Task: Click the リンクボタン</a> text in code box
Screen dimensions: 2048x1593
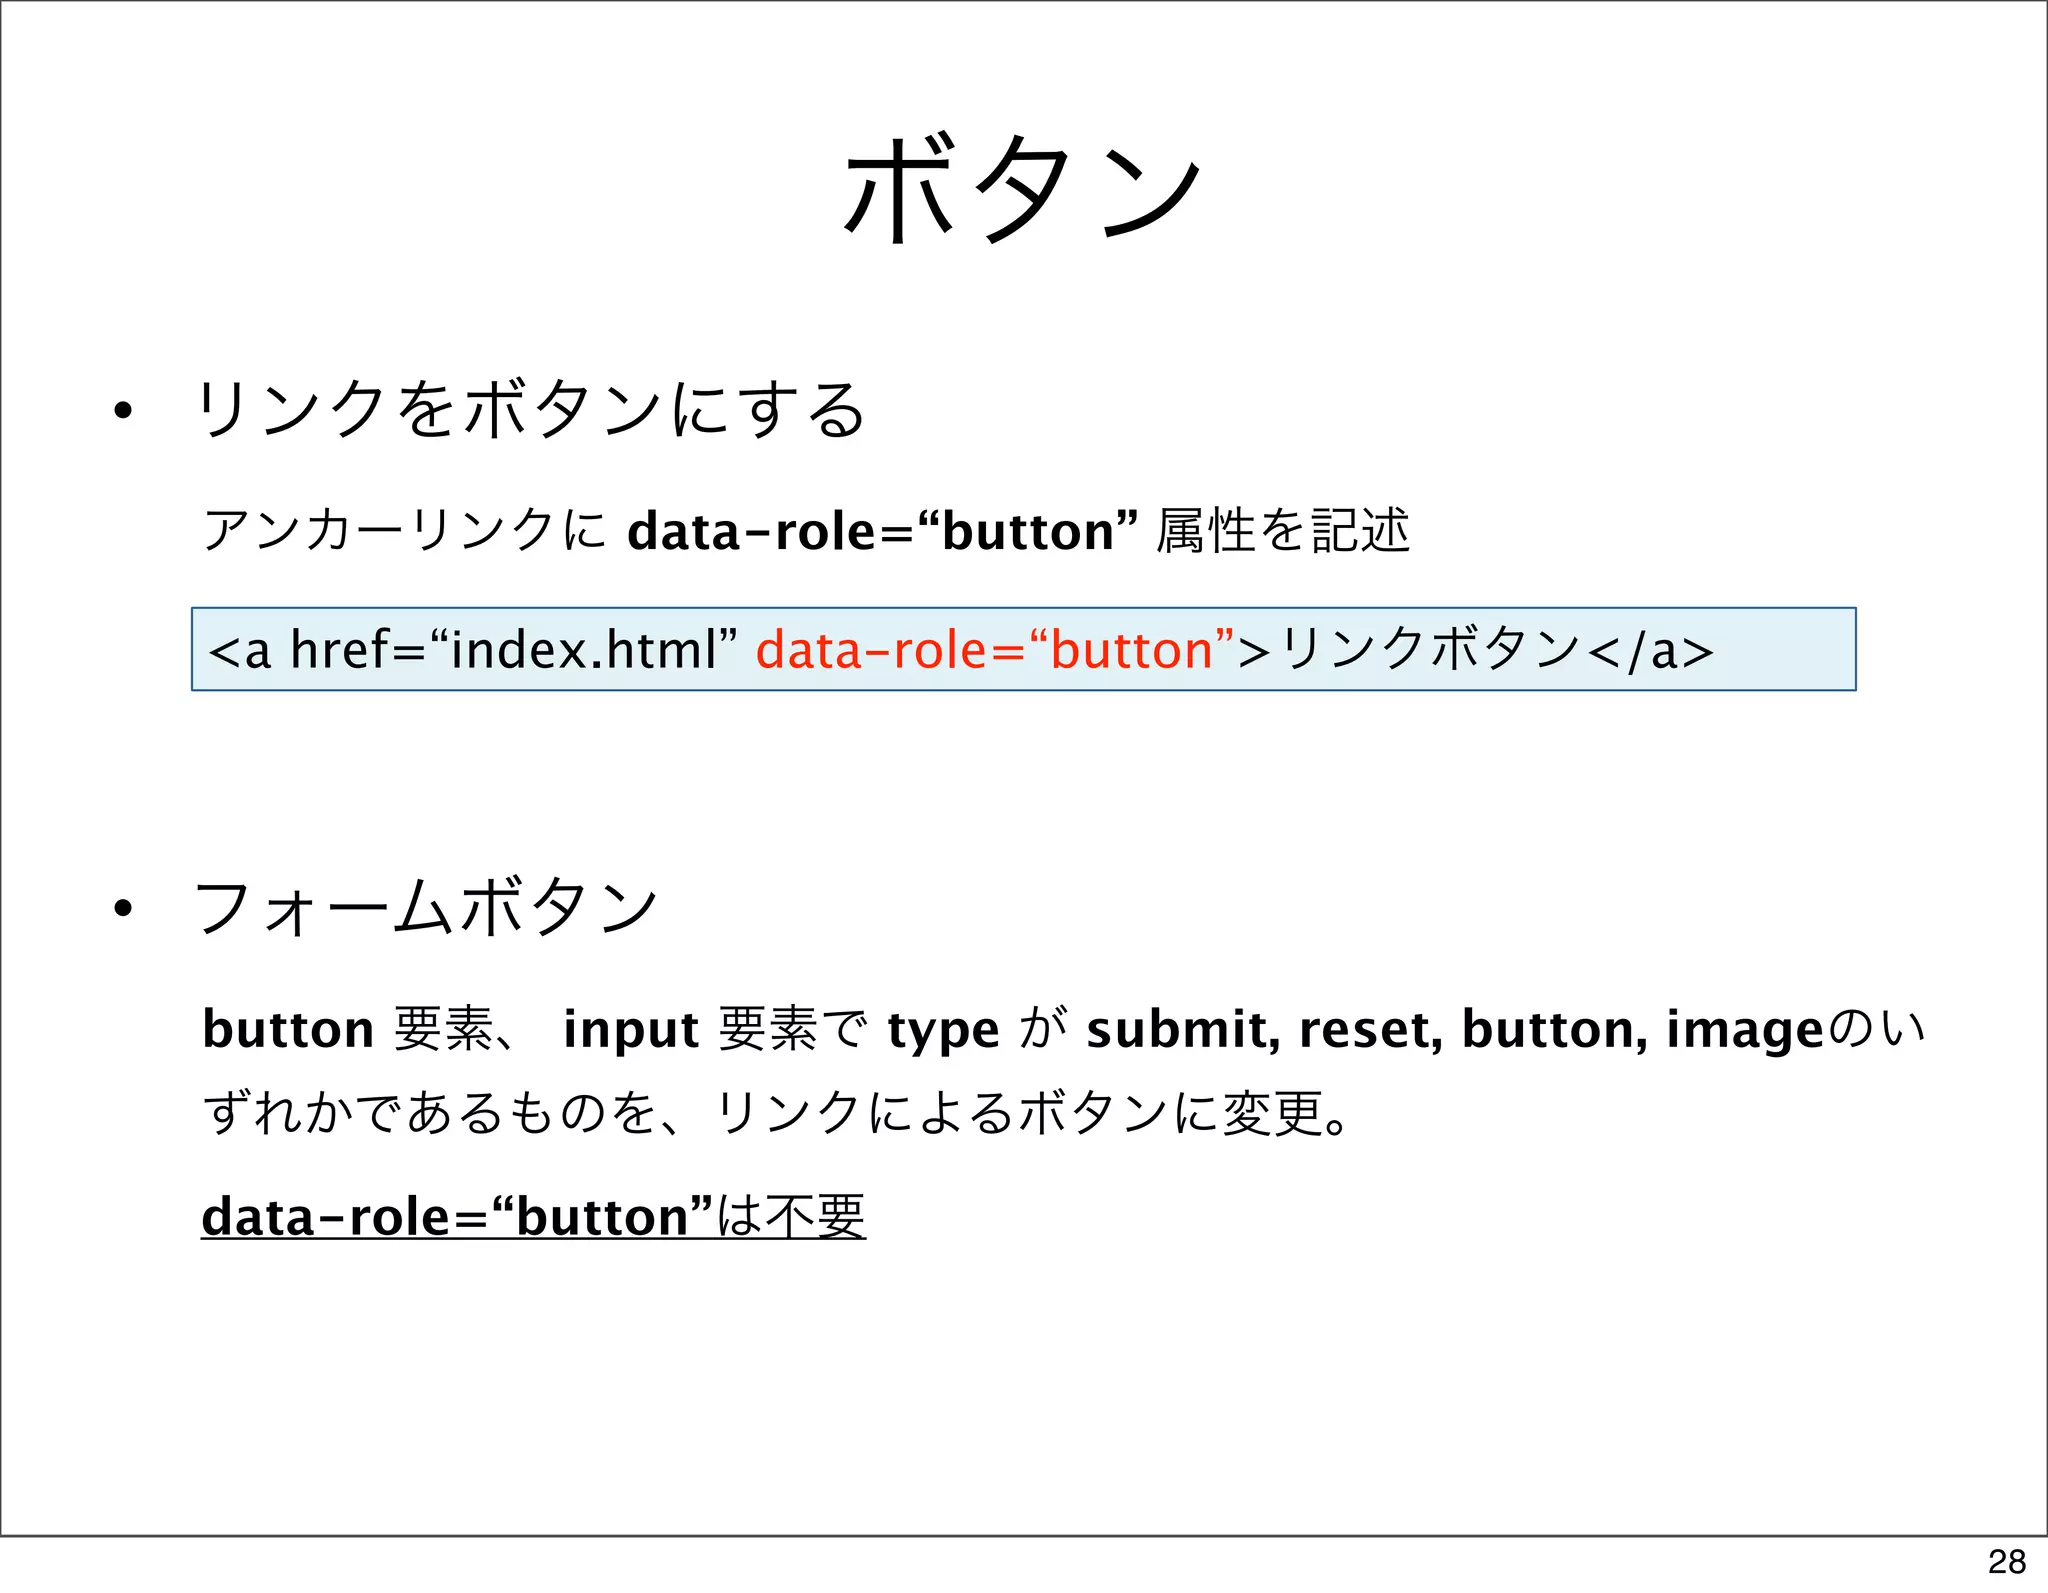Action: click(1496, 650)
